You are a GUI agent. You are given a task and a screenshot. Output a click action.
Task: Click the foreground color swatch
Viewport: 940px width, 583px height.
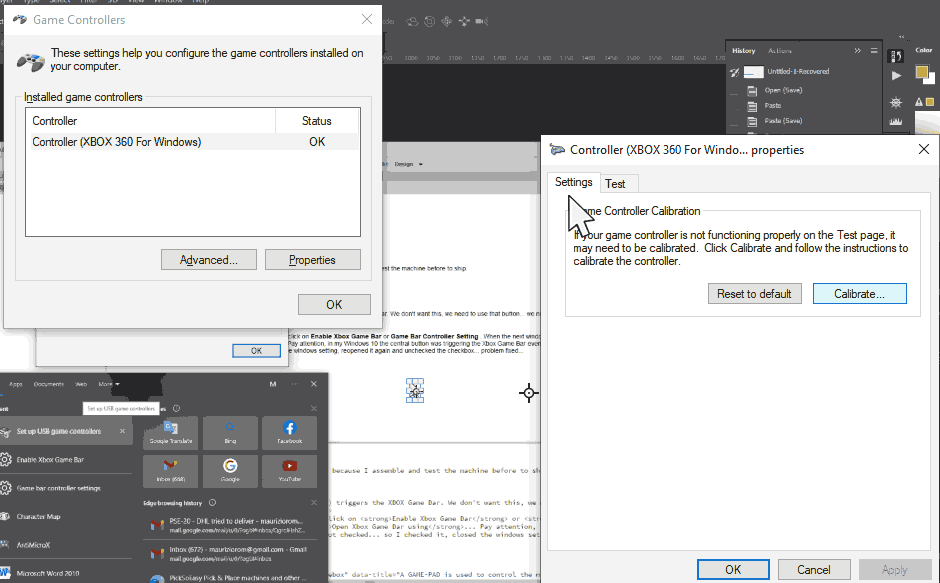click(x=922, y=73)
